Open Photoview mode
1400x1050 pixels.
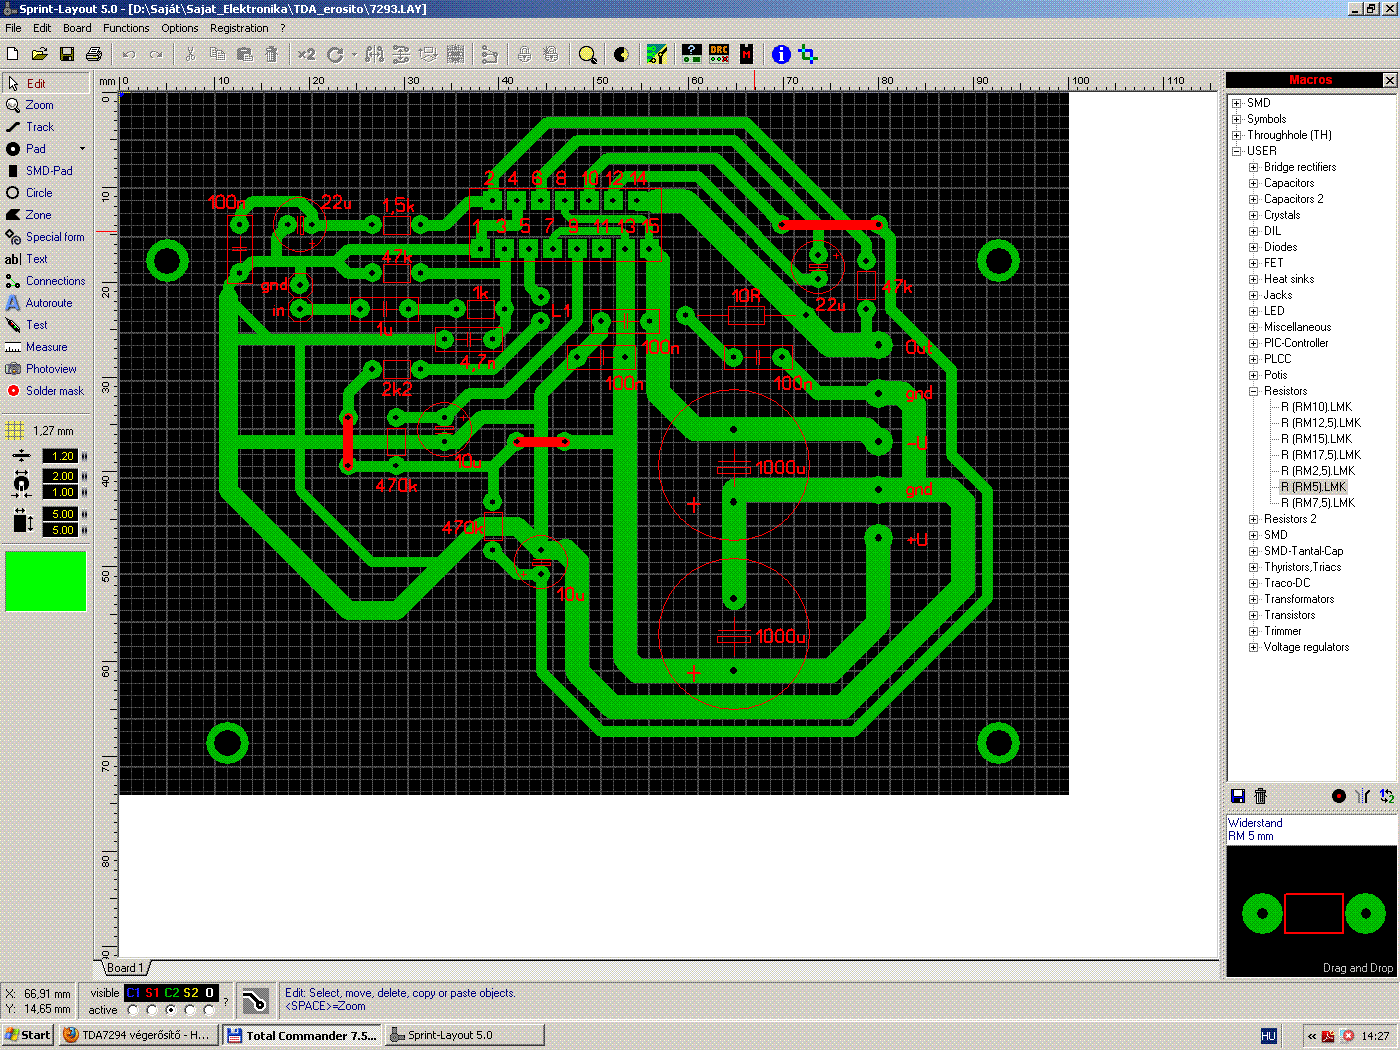coord(46,369)
